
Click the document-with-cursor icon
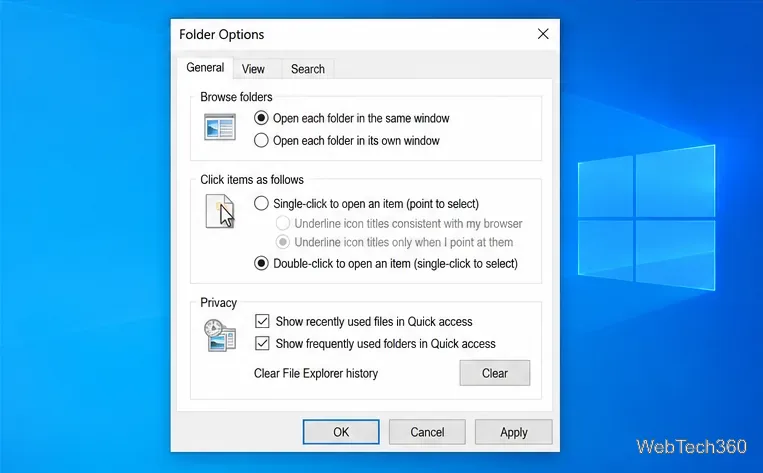tap(220, 211)
